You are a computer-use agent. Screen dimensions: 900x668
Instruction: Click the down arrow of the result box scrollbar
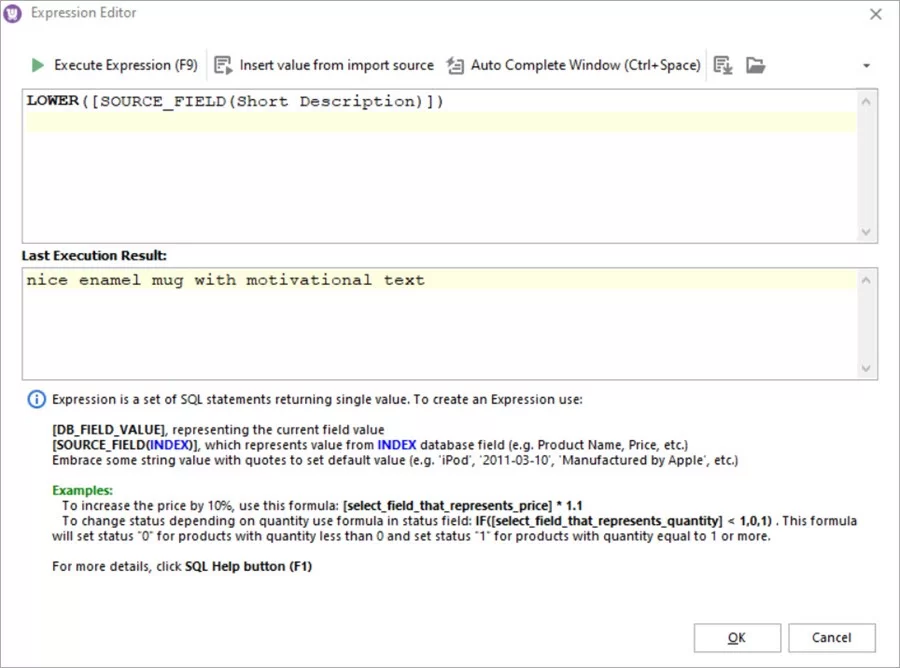[866, 370]
